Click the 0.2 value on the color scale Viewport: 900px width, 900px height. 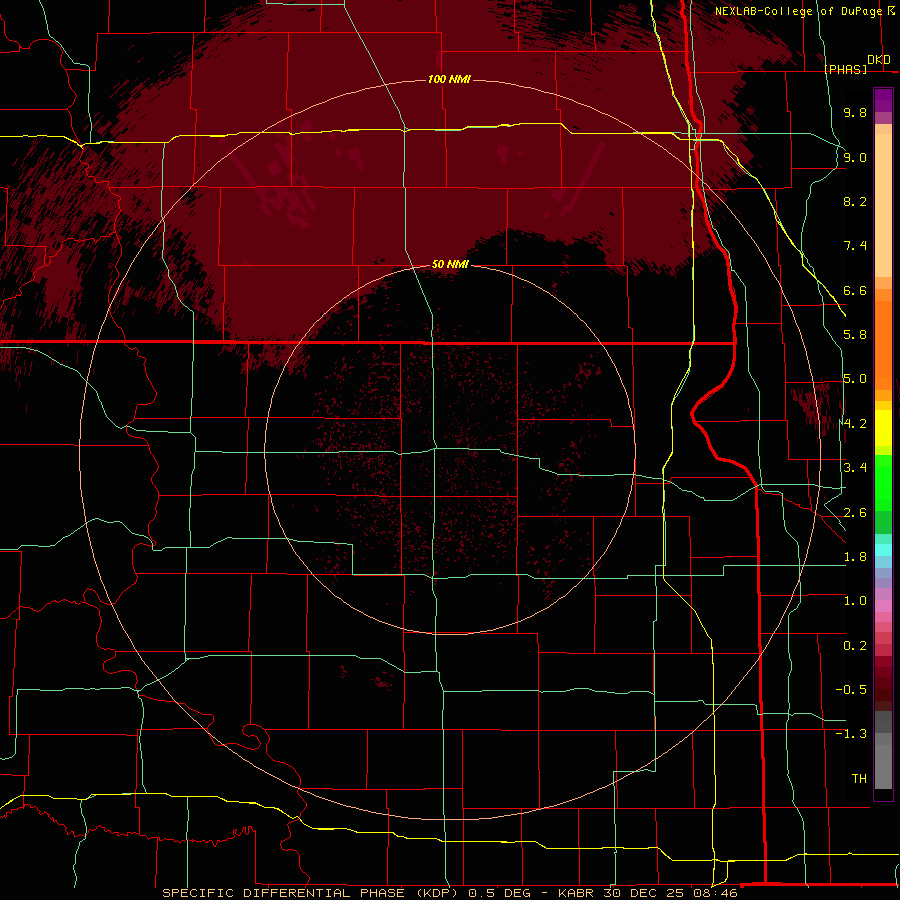click(855, 646)
